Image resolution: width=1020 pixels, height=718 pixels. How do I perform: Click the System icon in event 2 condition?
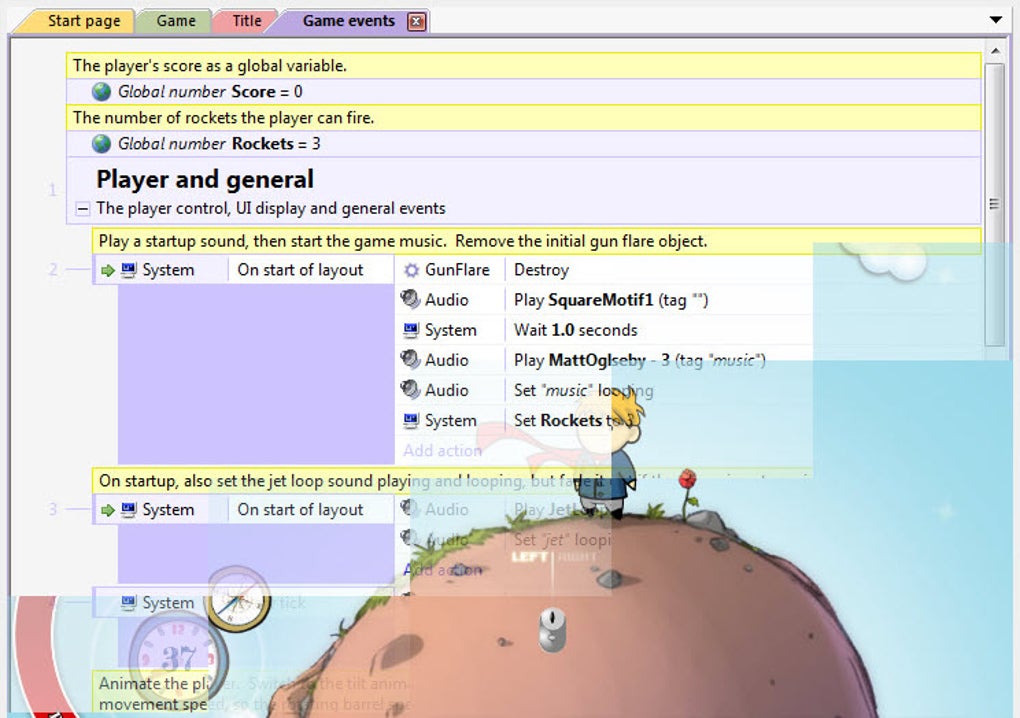pyautogui.click(x=129, y=270)
